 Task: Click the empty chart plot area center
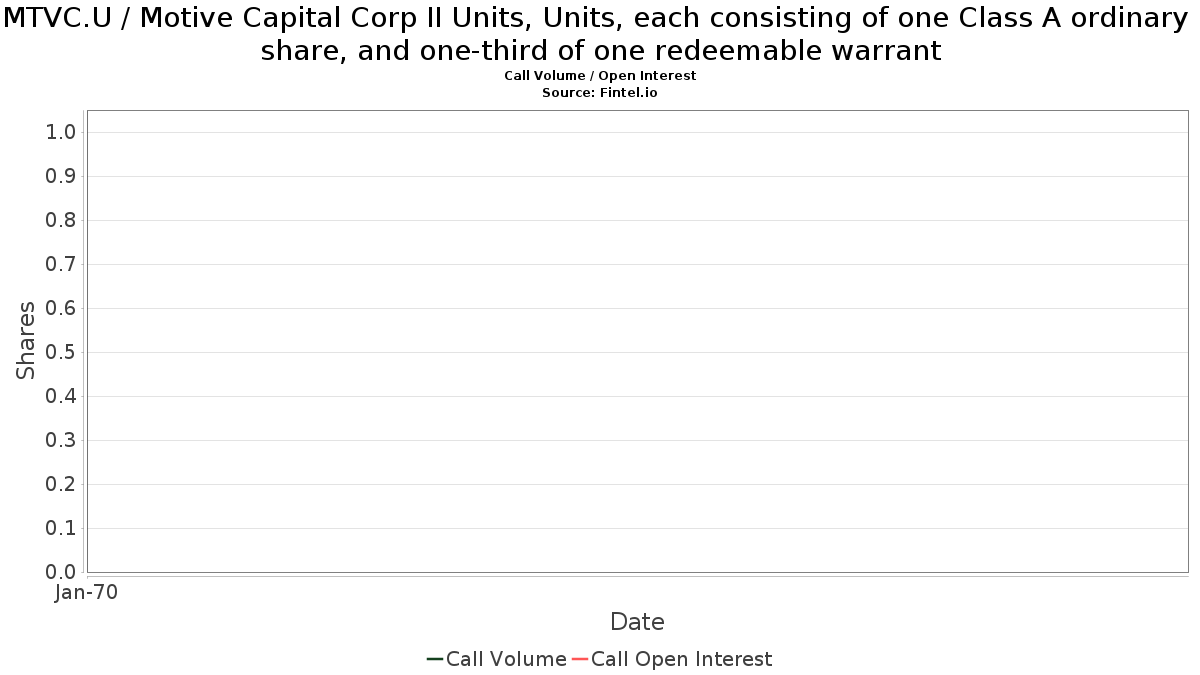click(x=637, y=341)
